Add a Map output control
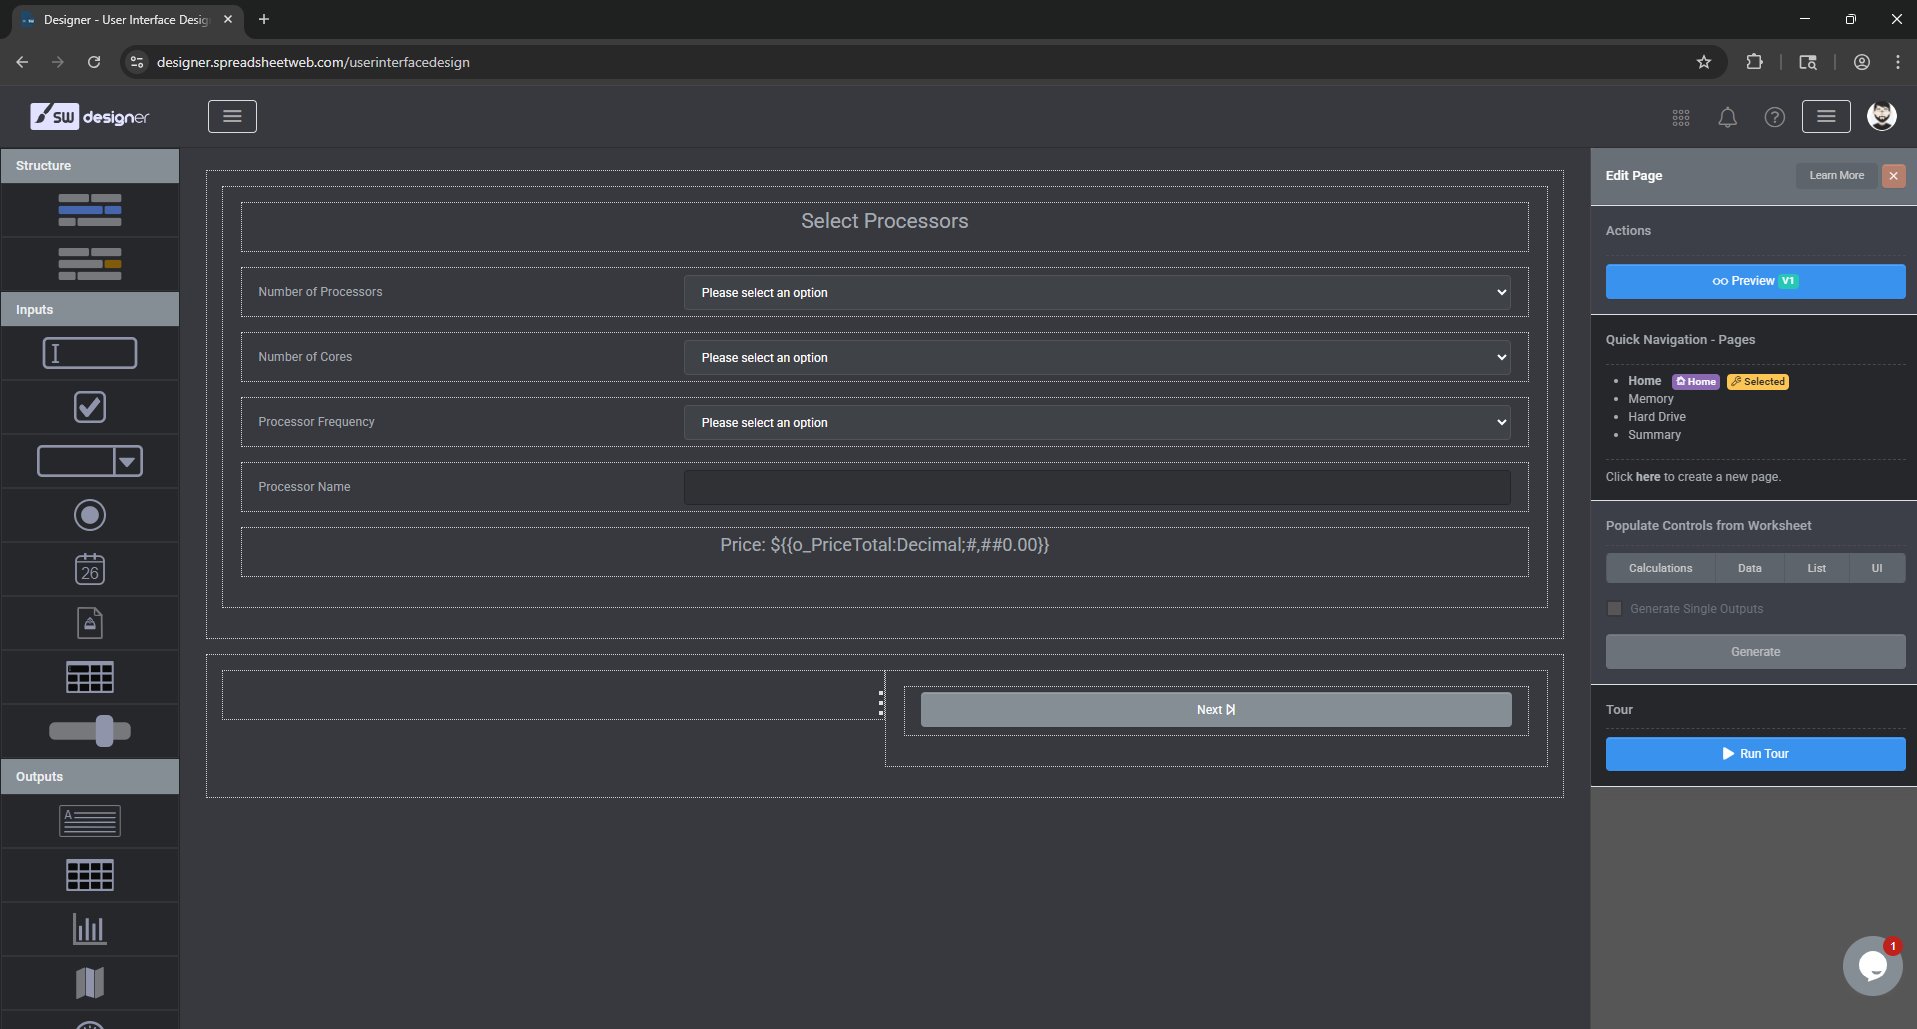The width and height of the screenshot is (1917, 1029). (x=89, y=982)
